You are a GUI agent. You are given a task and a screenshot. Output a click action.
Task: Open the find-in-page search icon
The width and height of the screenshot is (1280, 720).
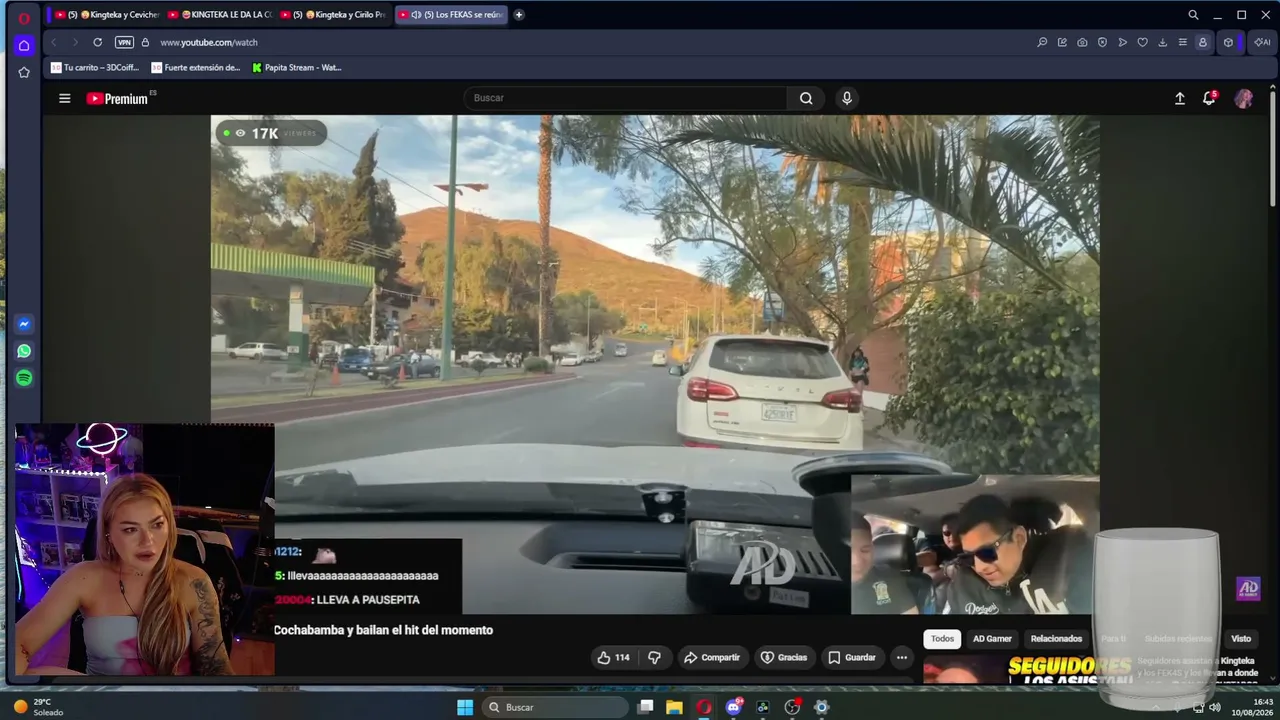pos(1042,42)
